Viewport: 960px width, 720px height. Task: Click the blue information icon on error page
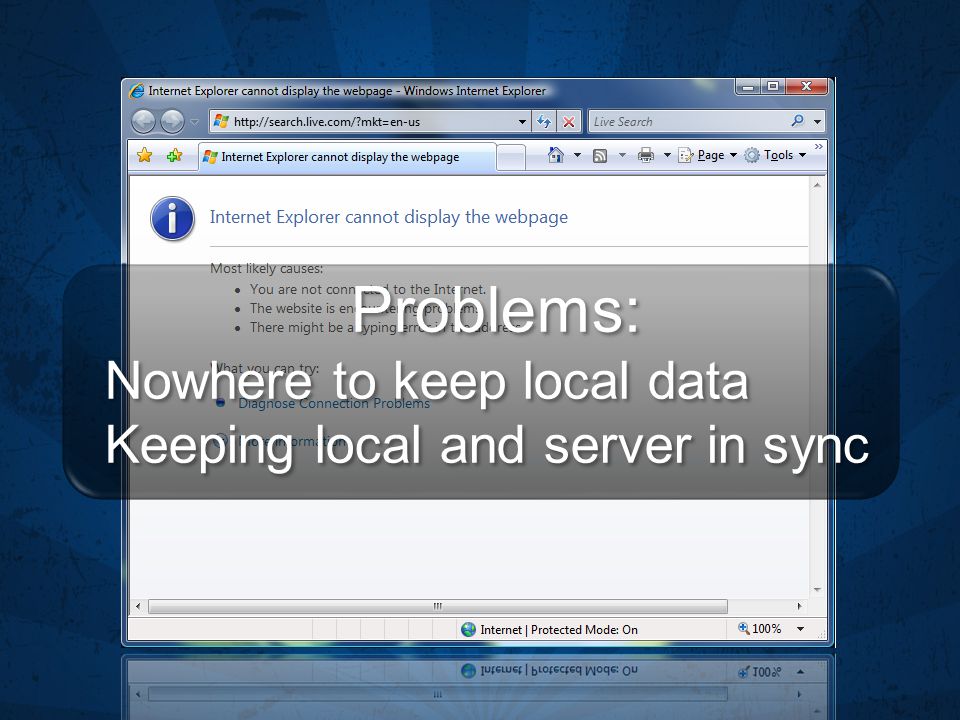pyautogui.click(x=173, y=219)
